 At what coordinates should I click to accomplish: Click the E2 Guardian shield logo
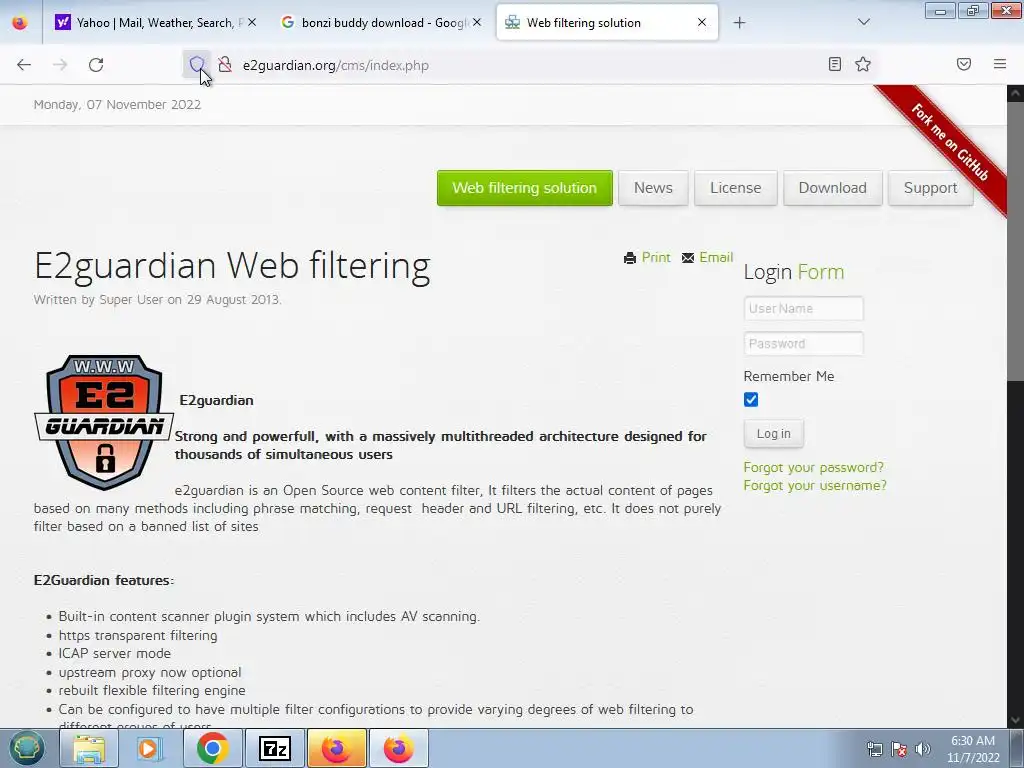click(x=104, y=423)
